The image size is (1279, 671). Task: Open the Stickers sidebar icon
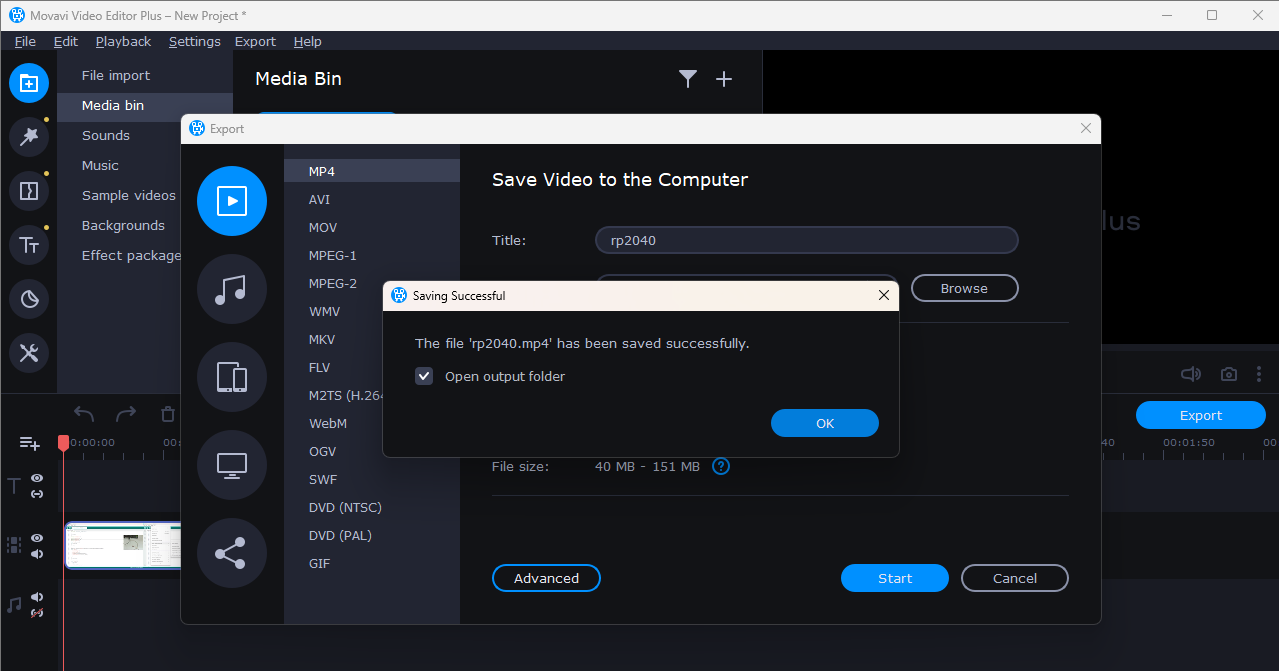pos(29,299)
